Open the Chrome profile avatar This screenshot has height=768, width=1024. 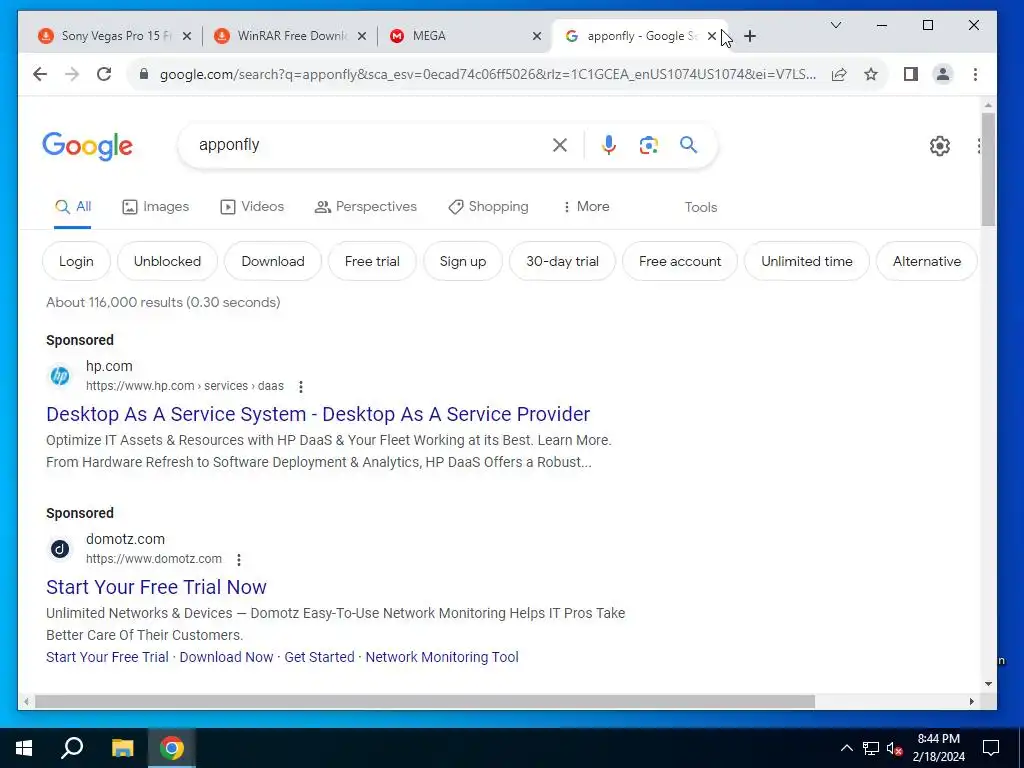942,74
